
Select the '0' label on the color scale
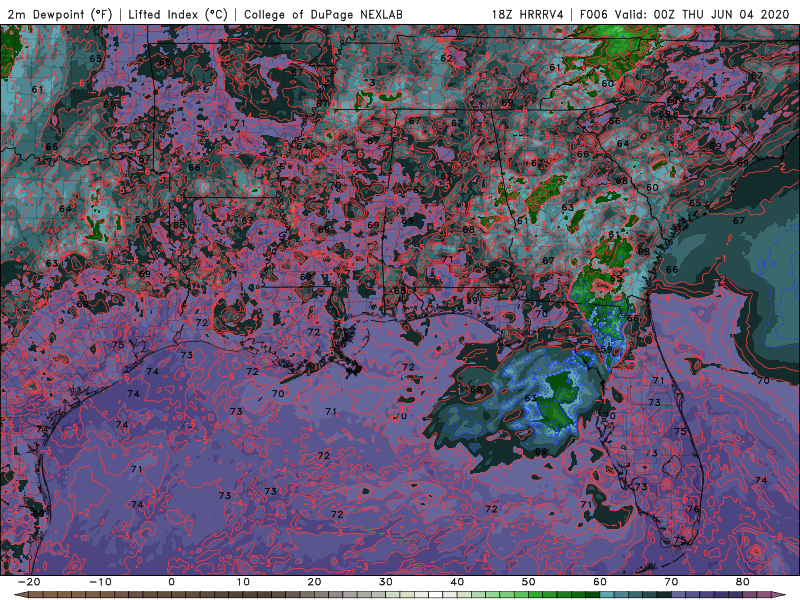(x=171, y=582)
